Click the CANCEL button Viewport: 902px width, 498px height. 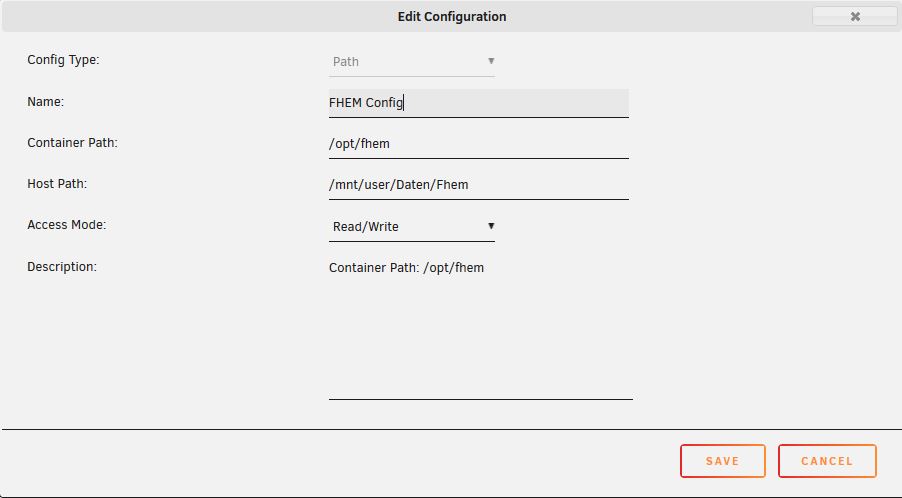click(827, 461)
